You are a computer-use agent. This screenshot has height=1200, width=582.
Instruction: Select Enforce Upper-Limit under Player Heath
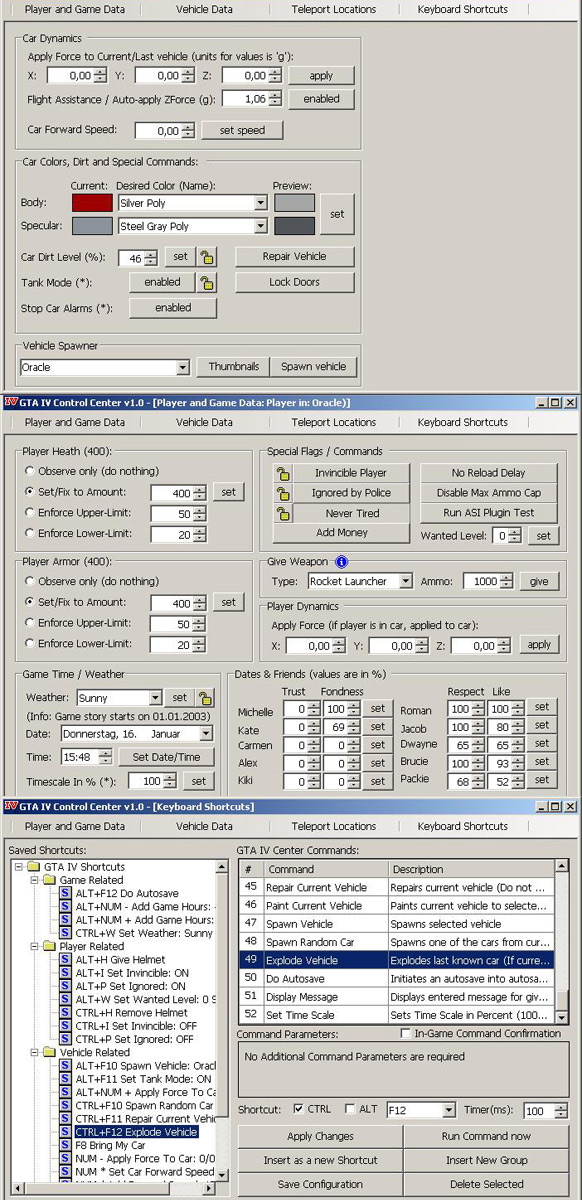(x=30, y=512)
